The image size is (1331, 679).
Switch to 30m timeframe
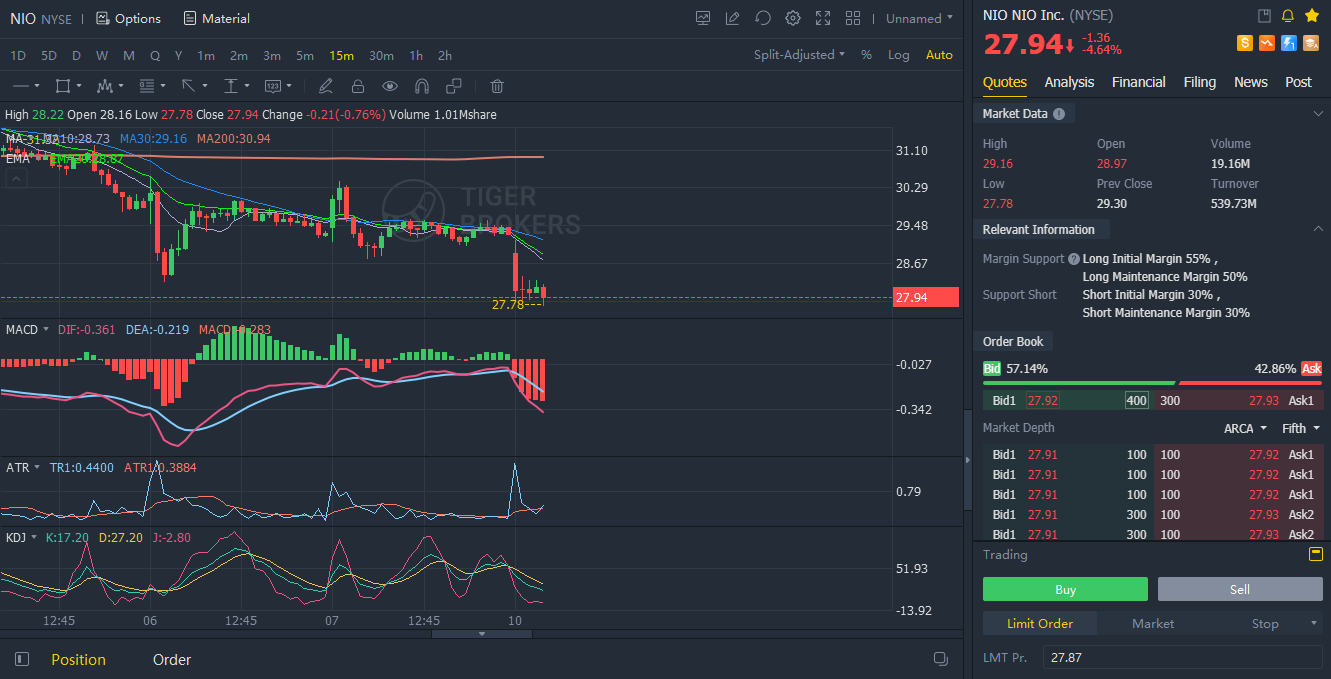[x=381, y=55]
